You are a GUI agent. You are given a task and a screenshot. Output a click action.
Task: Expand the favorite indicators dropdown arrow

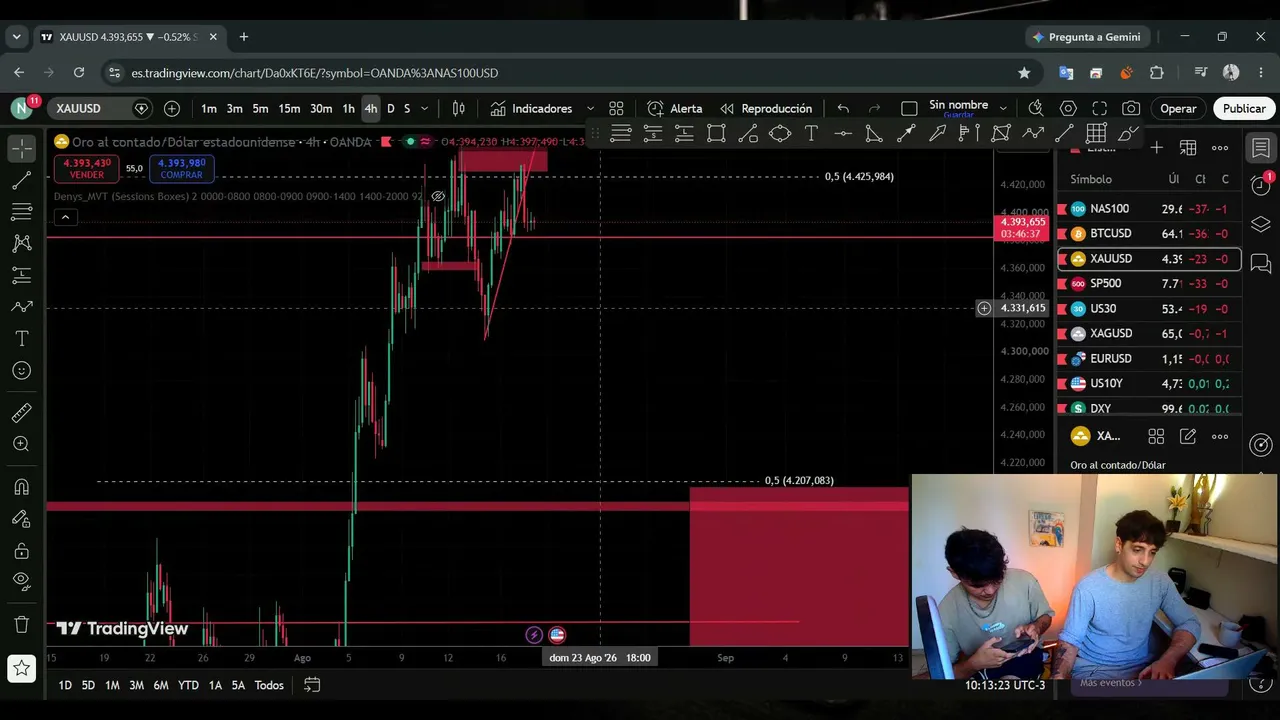[590, 108]
